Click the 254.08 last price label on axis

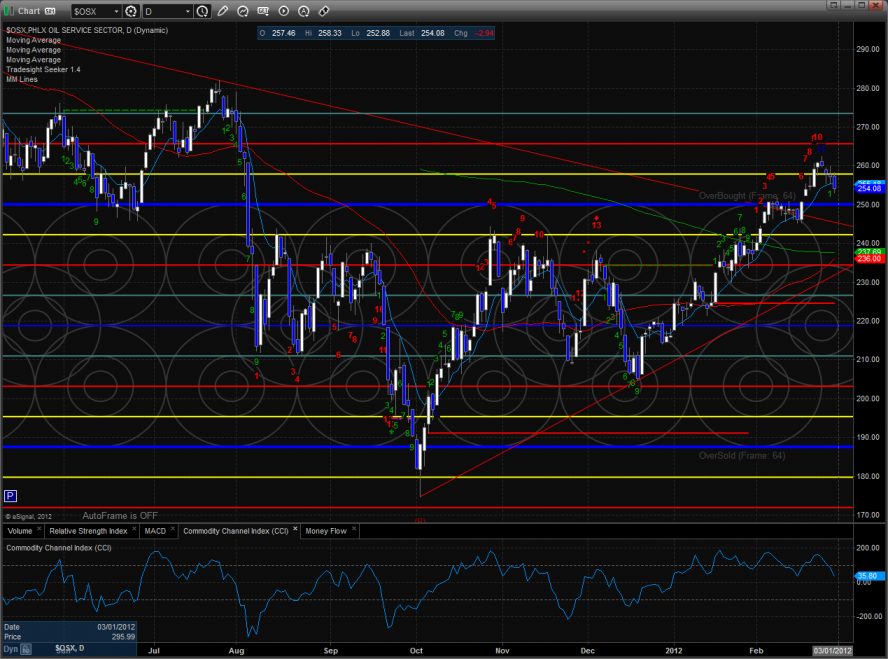868,188
